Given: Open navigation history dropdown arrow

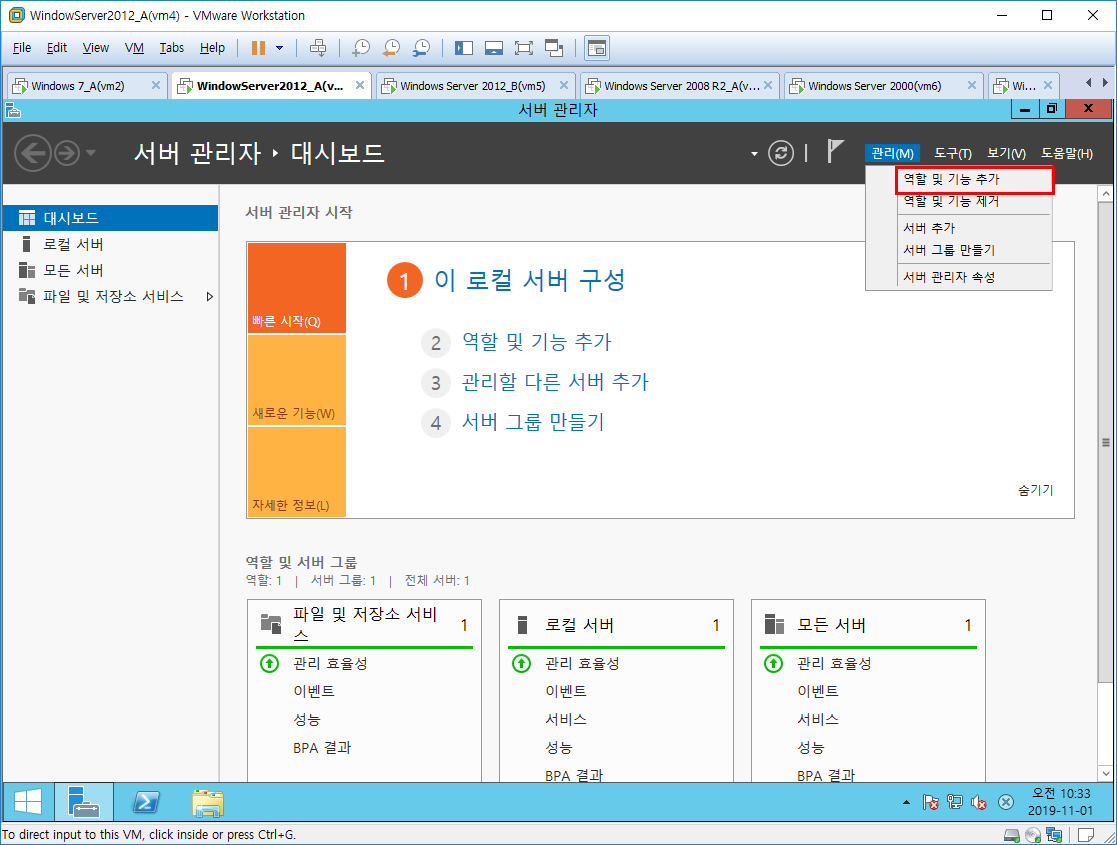Looking at the screenshot, I should click(x=90, y=153).
